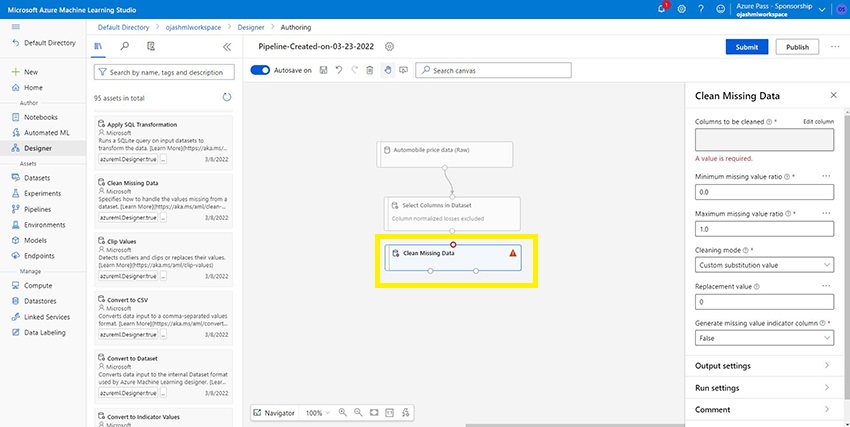Refresh the asset list
Viewport: 850px width, 427px height.
click(227, 98)
